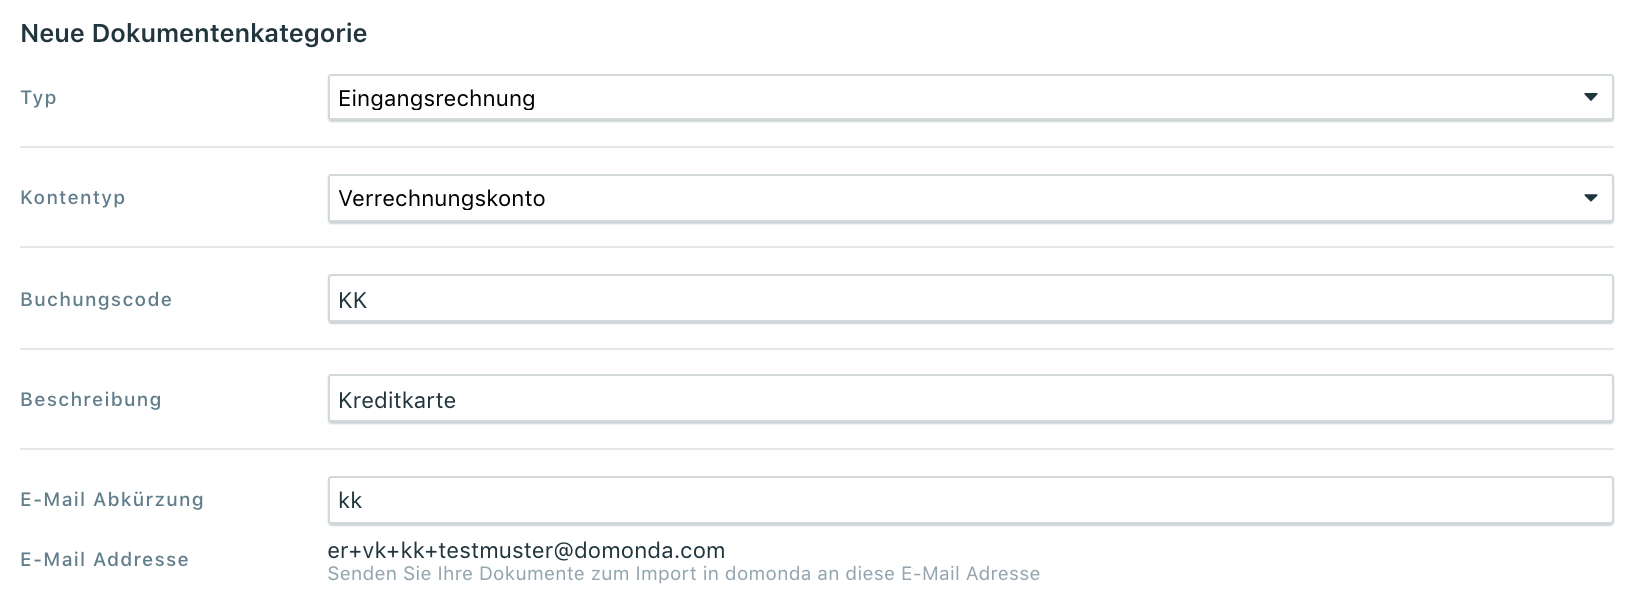Screen dimensions: 1638x598
Task: Focus the E-Mail Abkürzung input field
Action: coord(970,500)
